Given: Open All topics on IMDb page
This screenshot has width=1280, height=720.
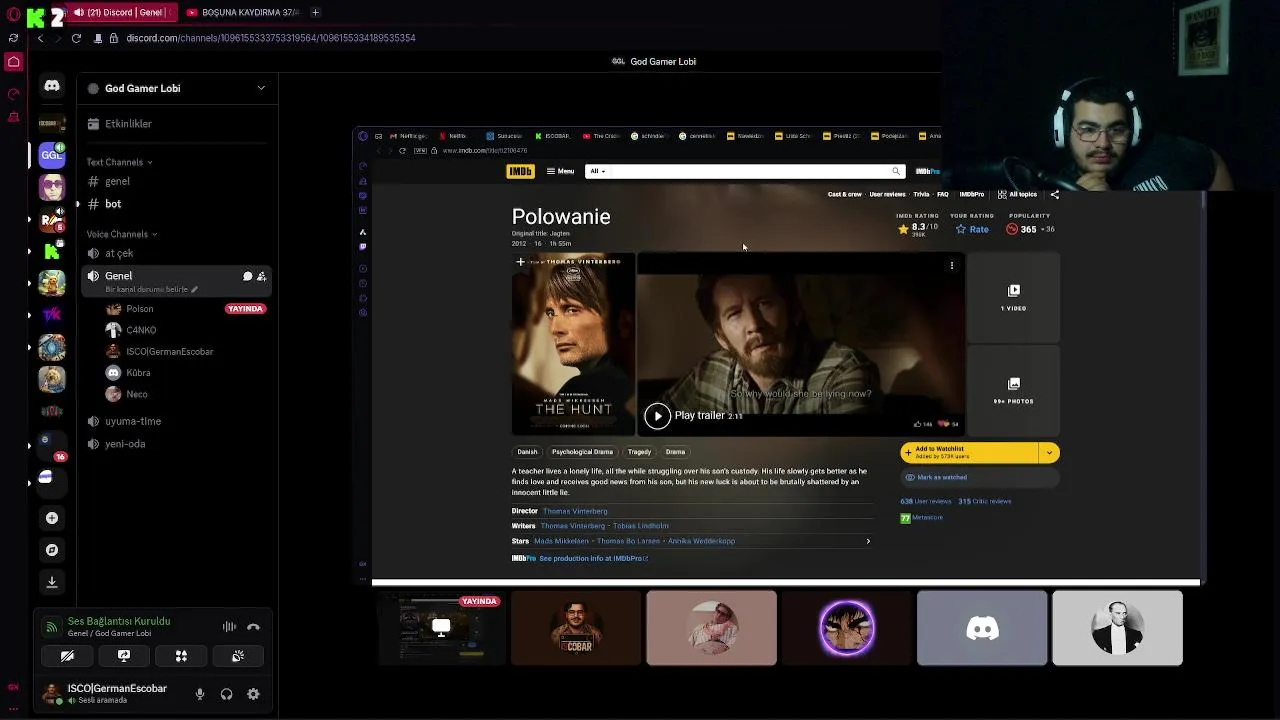Looking at the screenshot, I should [x=1017, y=195].
